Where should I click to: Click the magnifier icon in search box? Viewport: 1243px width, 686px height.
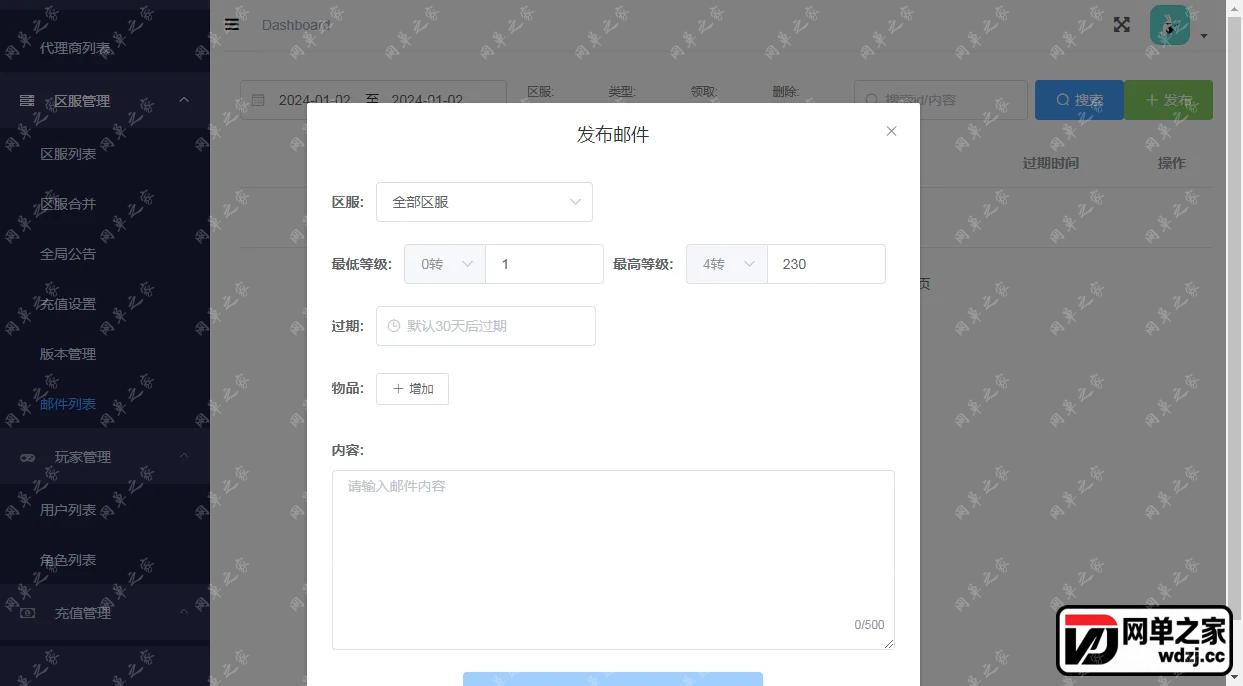(873, 100)
